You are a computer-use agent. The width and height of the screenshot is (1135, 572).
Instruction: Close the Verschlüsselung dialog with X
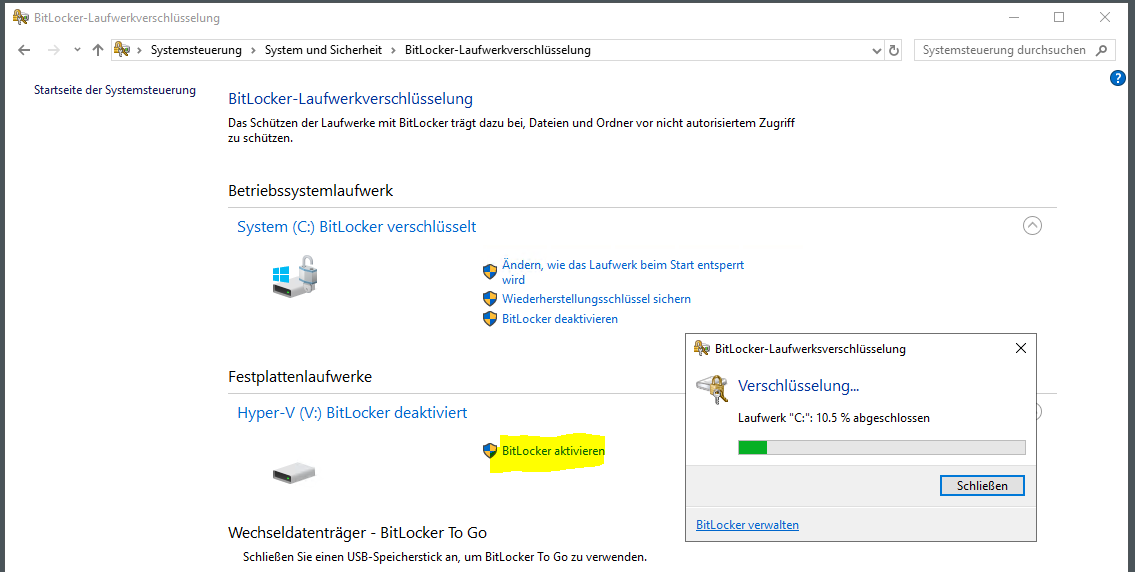click(1021, 348)
